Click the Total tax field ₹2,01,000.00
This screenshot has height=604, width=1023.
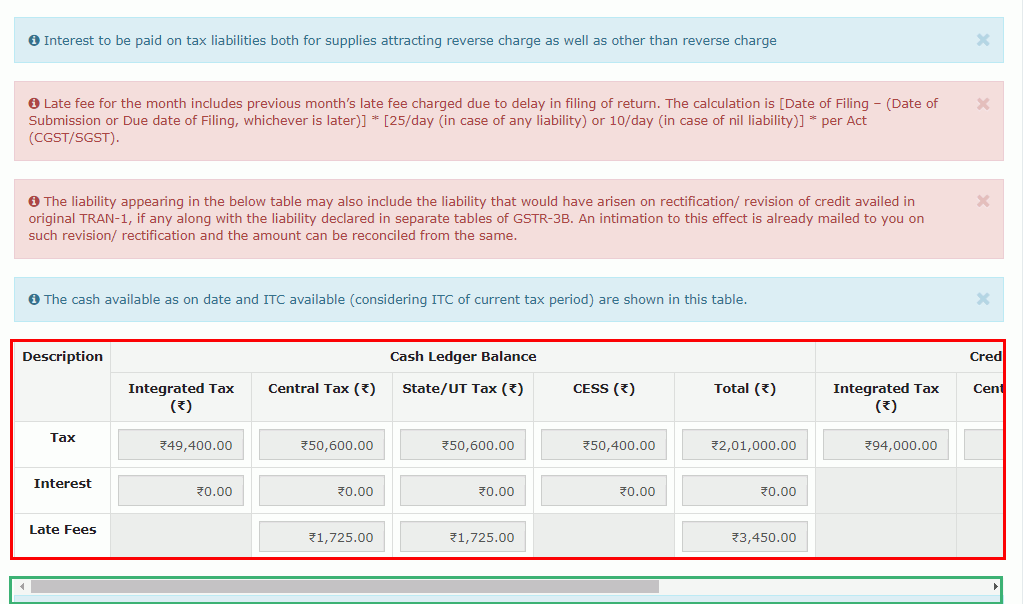[x=745, y=445]
